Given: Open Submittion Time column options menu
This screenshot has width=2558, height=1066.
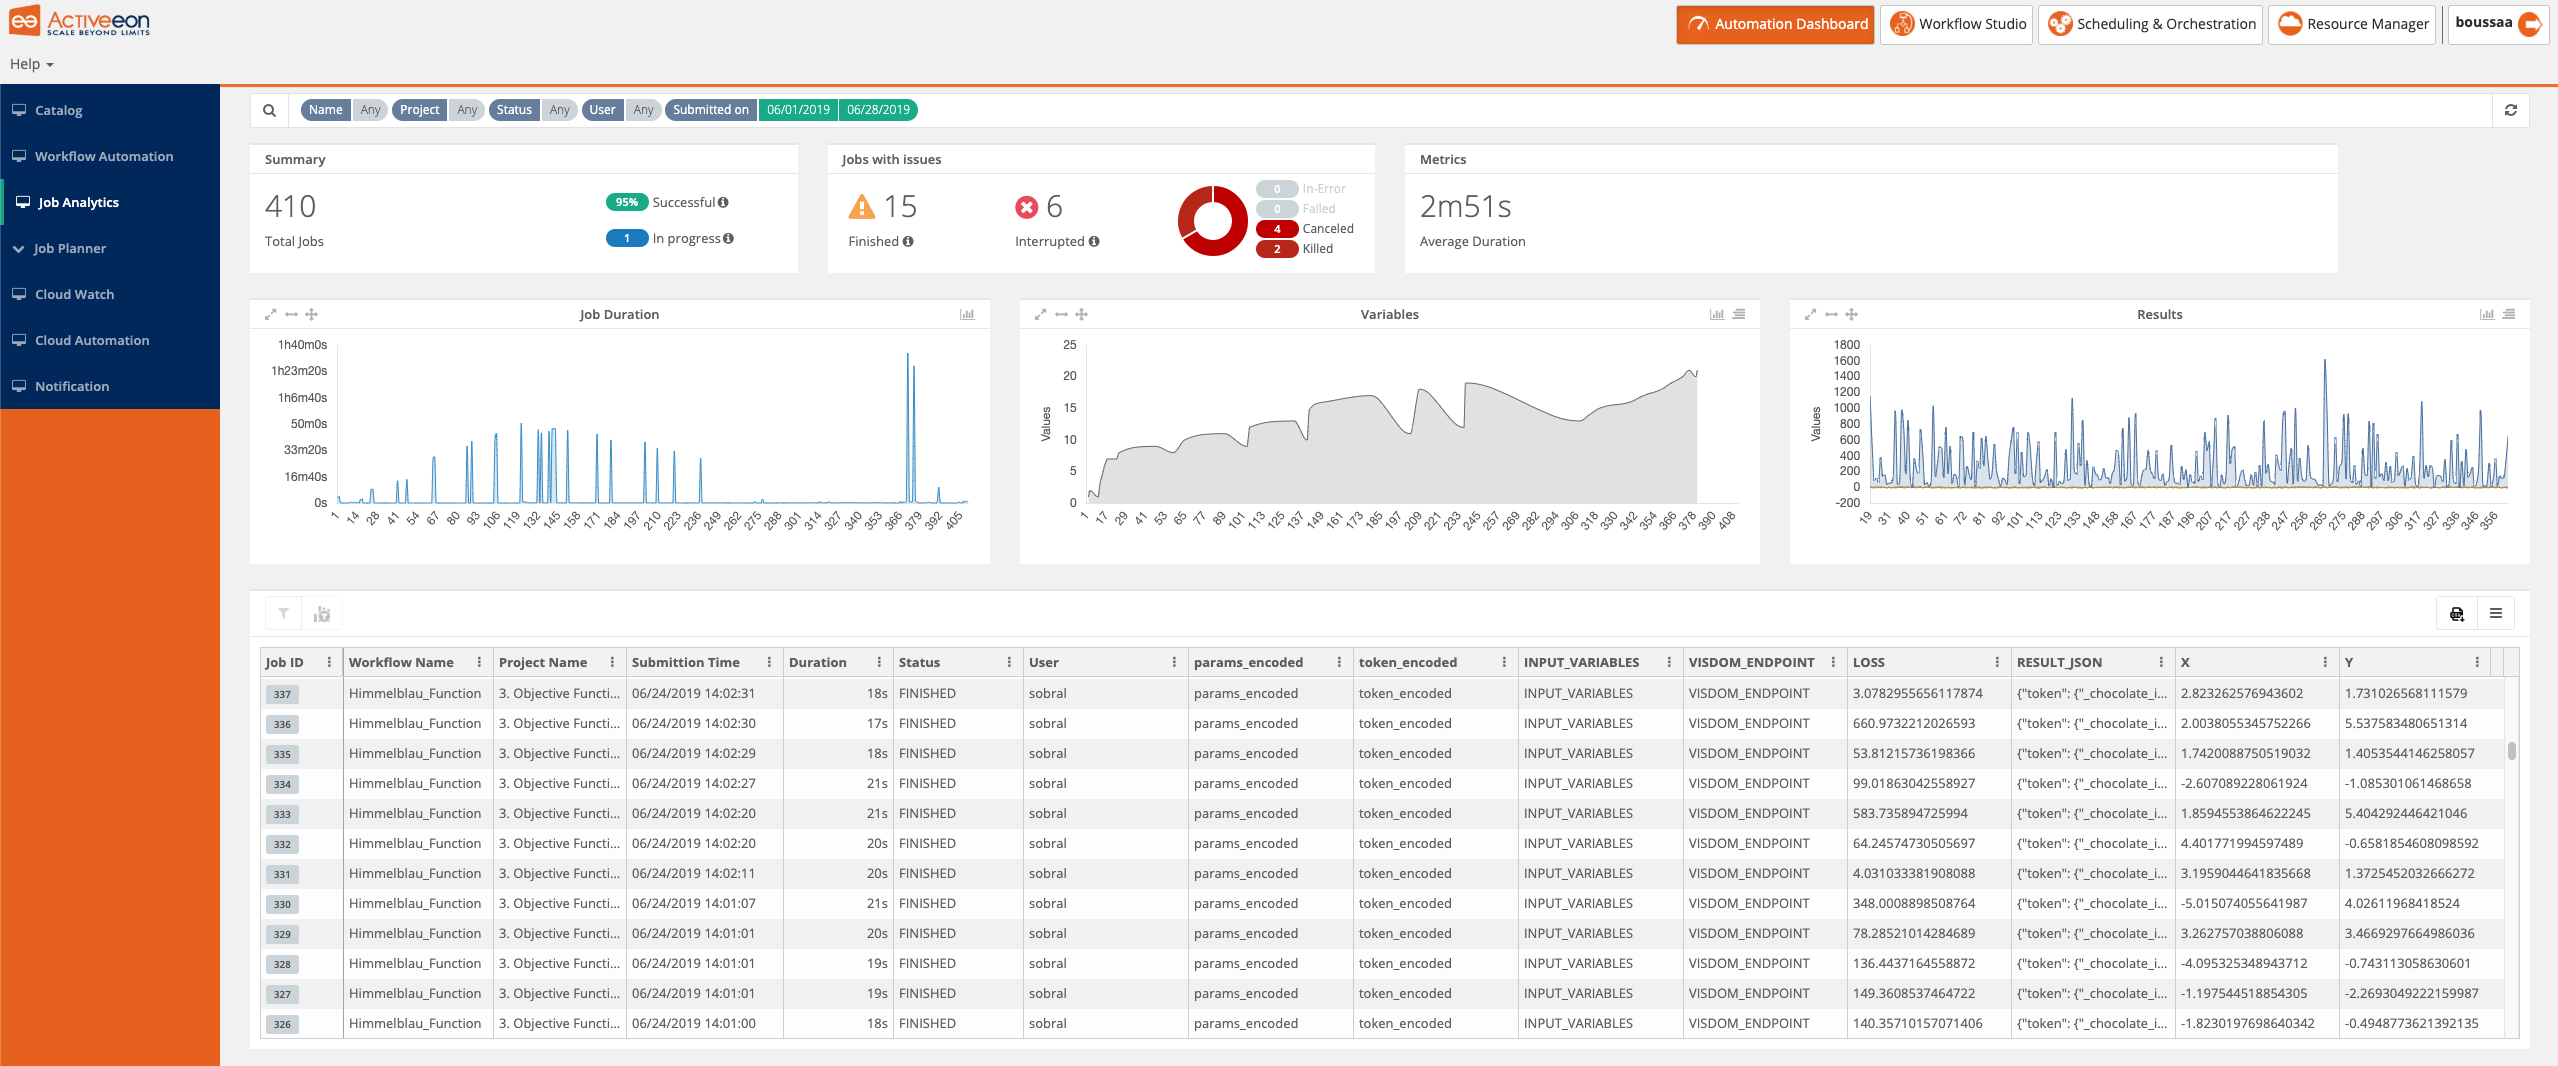Looking at the screenshot, I should pos(769,662).
